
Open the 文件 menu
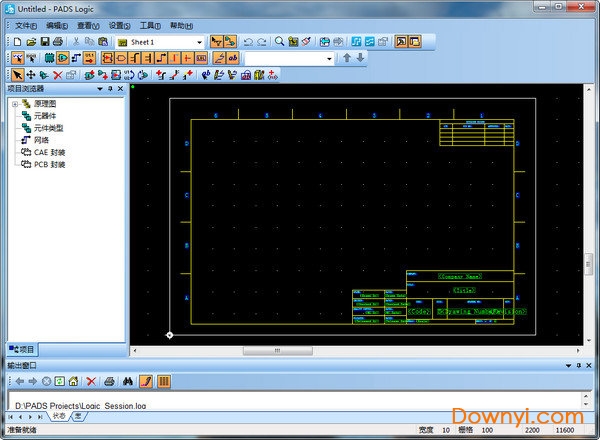(x=25, y=25)
